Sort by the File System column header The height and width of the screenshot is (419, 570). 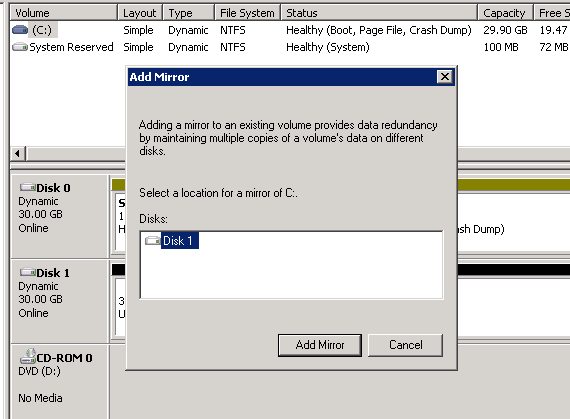click(248, 13)
